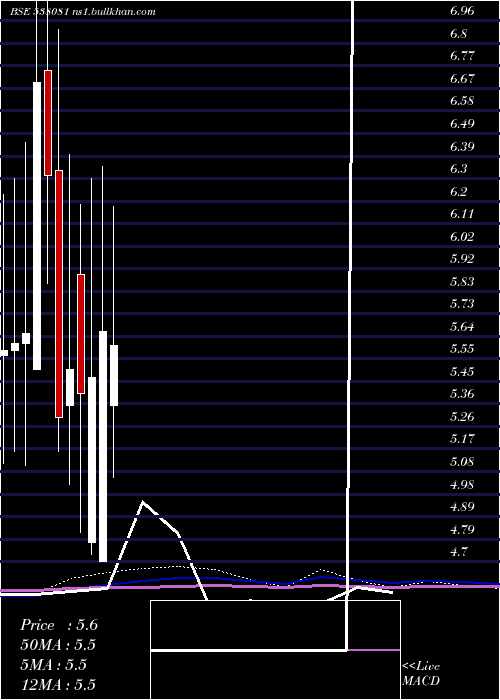
Task: Select the long red candlestick ending near 5.26
Action: [x=59, y=294]
